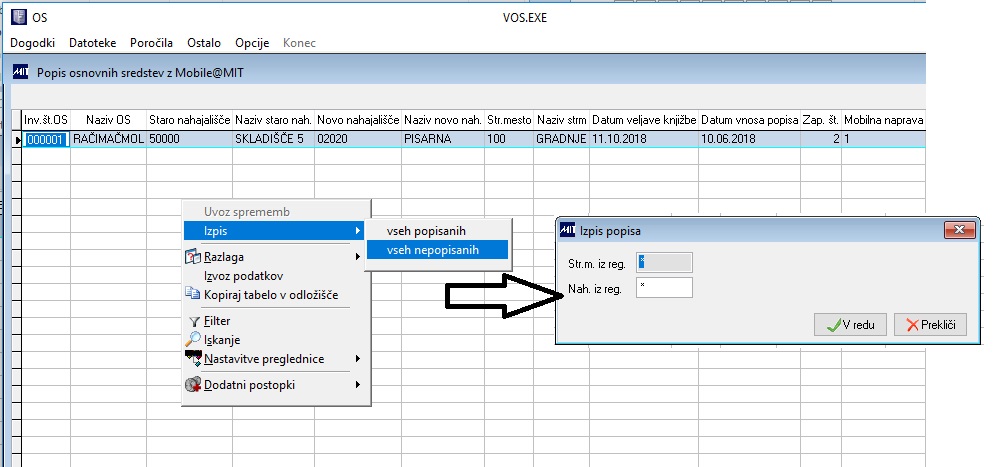Screen dimensions: 993x467
Task: Confirm with the V redu button
Action: click(850, 324)
